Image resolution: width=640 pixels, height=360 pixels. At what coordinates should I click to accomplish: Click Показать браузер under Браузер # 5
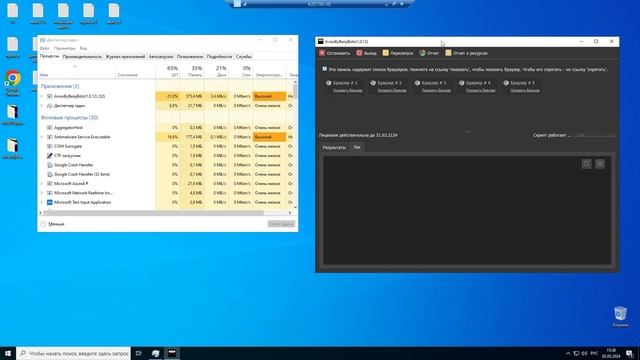[x=525, y=90]
